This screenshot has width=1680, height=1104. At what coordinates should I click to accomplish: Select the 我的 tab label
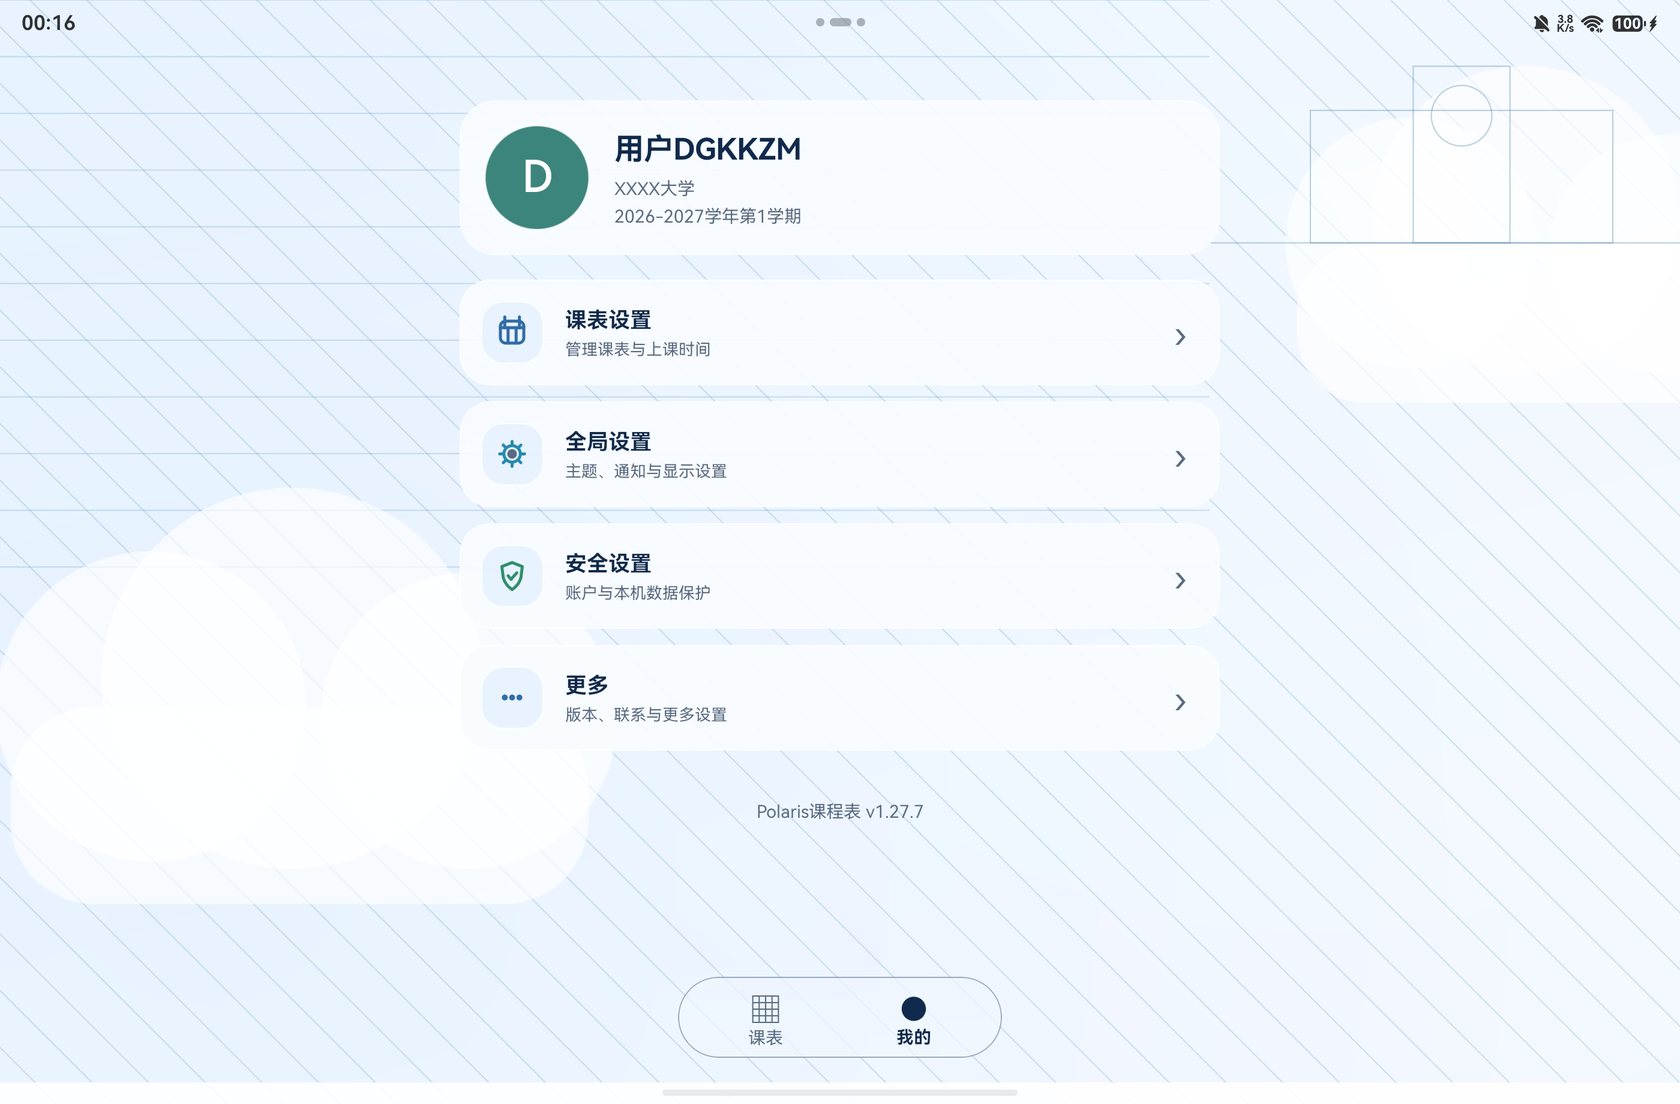click(913, 1038)
